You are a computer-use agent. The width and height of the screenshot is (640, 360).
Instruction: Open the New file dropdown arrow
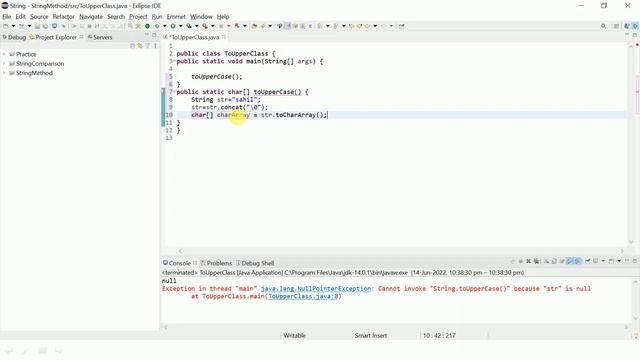coord(13,26)
